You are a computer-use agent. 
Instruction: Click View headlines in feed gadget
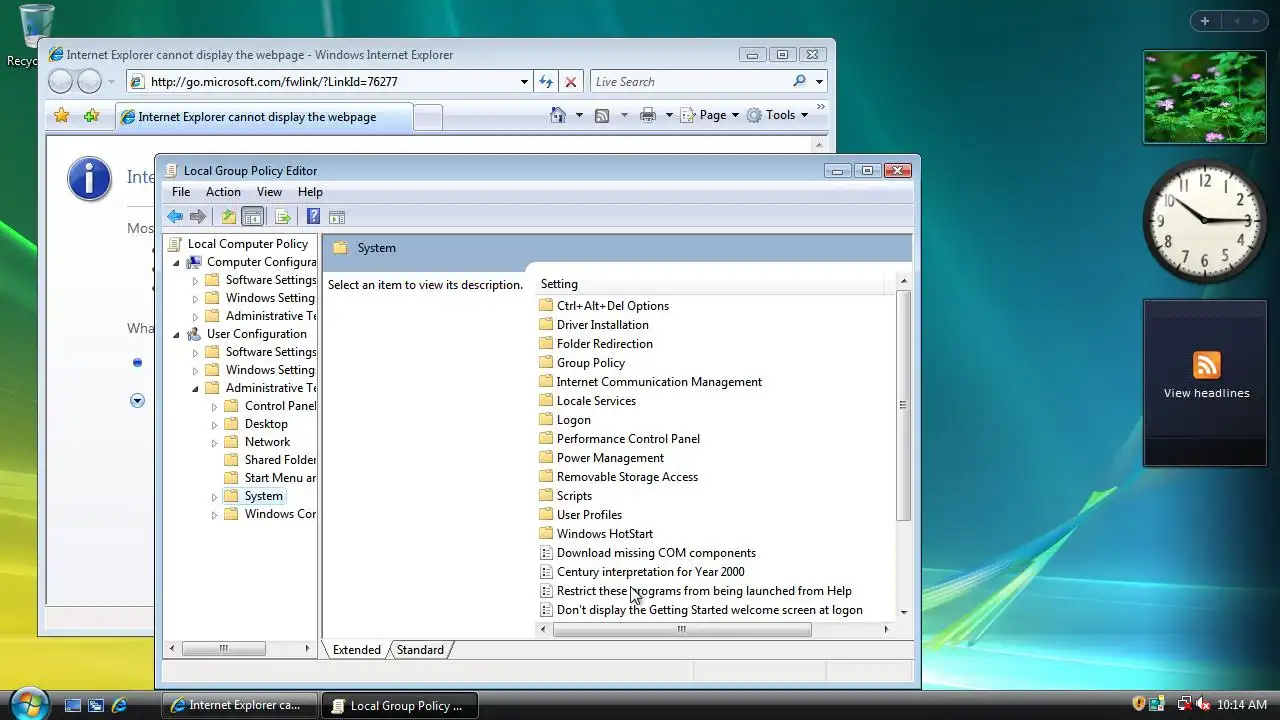tap(1206, 393)
